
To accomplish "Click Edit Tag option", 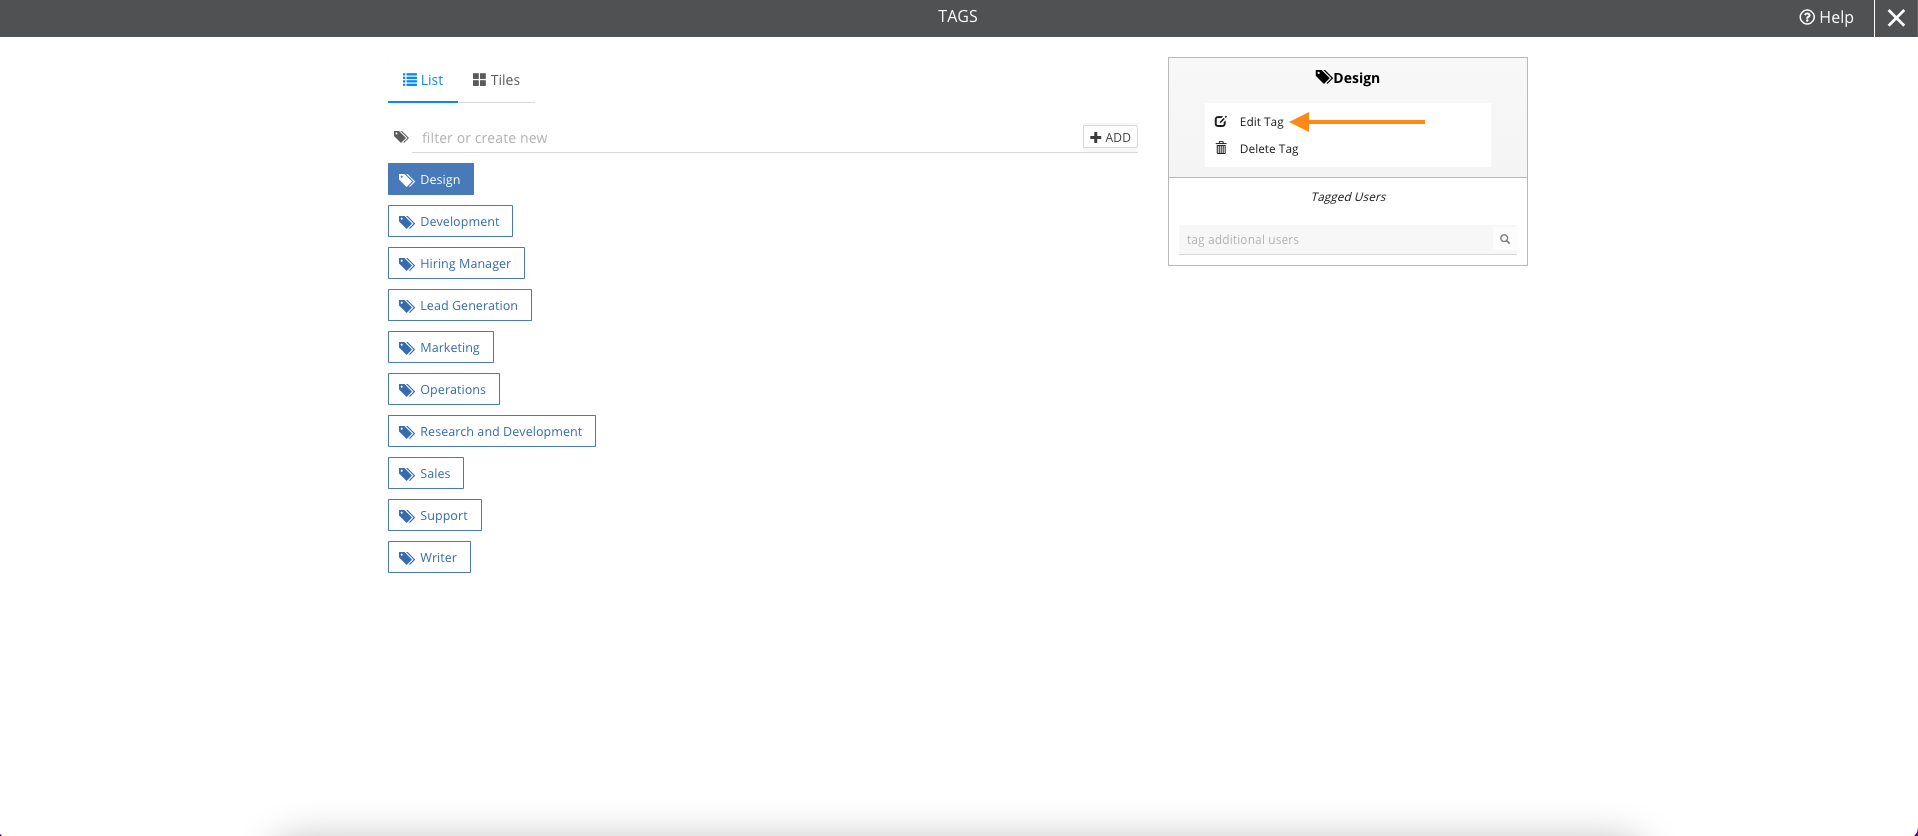I will click(x=1261, y=122).
